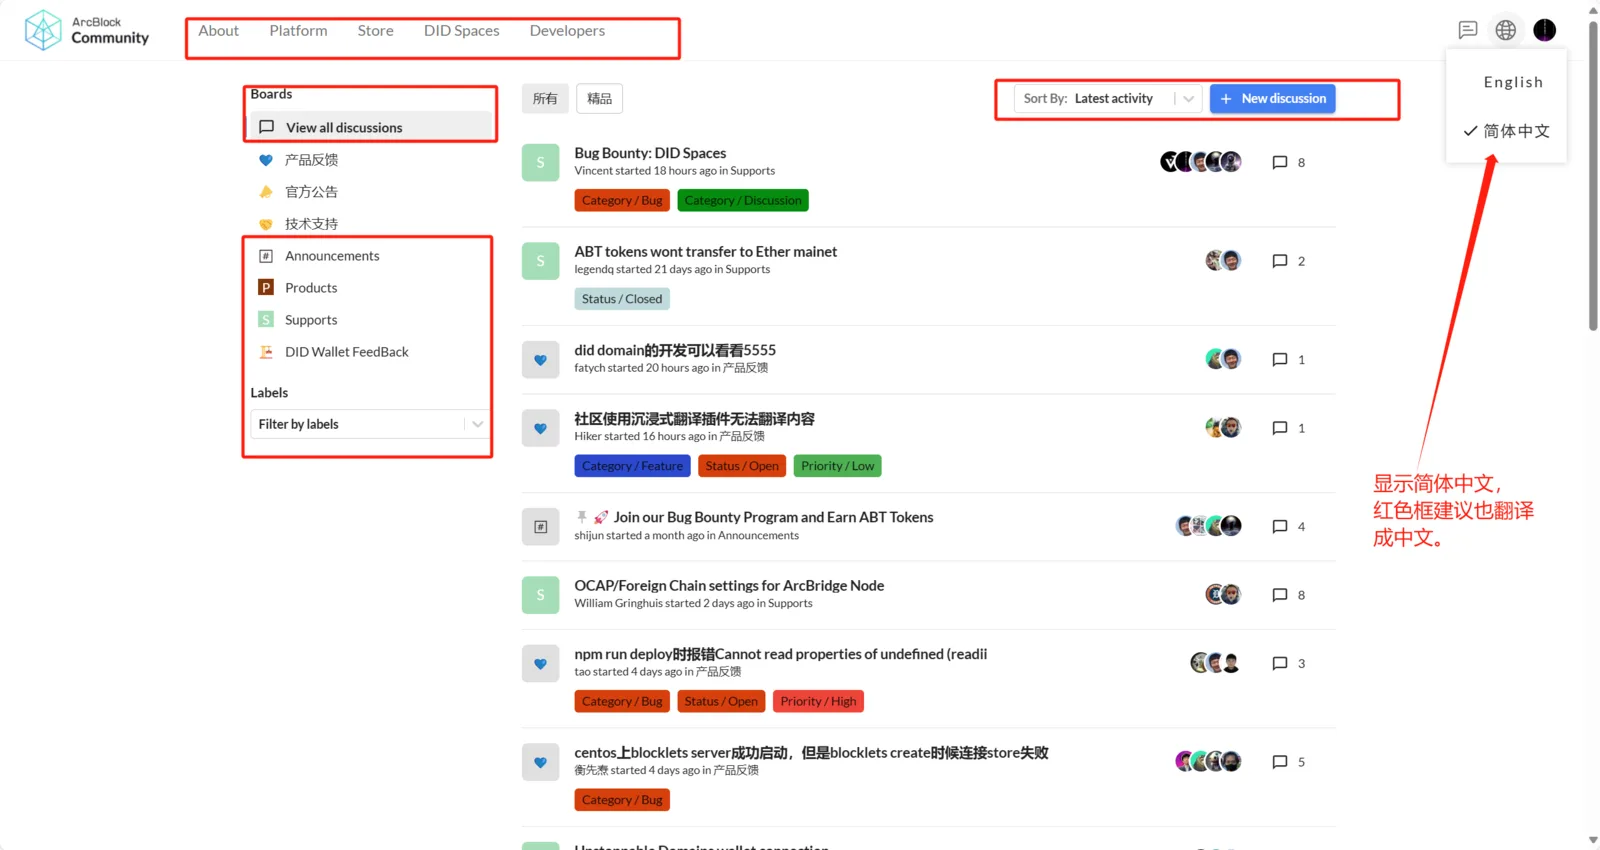Open the About menu
Screen dimensions: 1600x850
click(218, 31)
